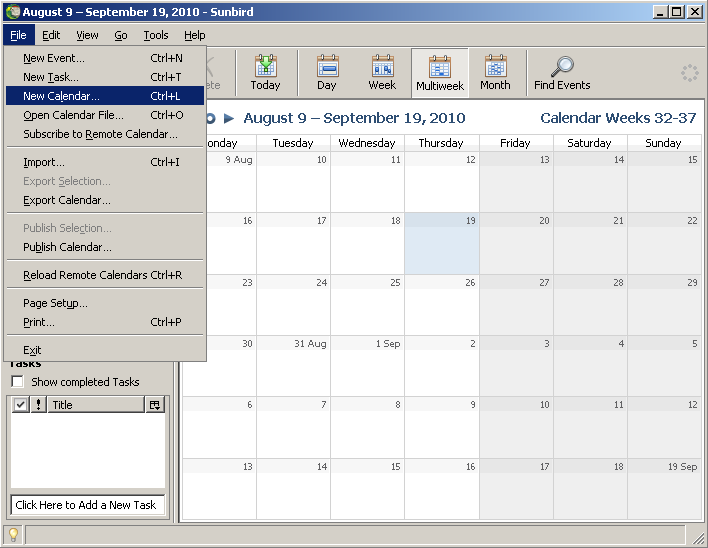Click the Sunbird application icon in title bar
The image size is (708, 548).
(13, 12)
